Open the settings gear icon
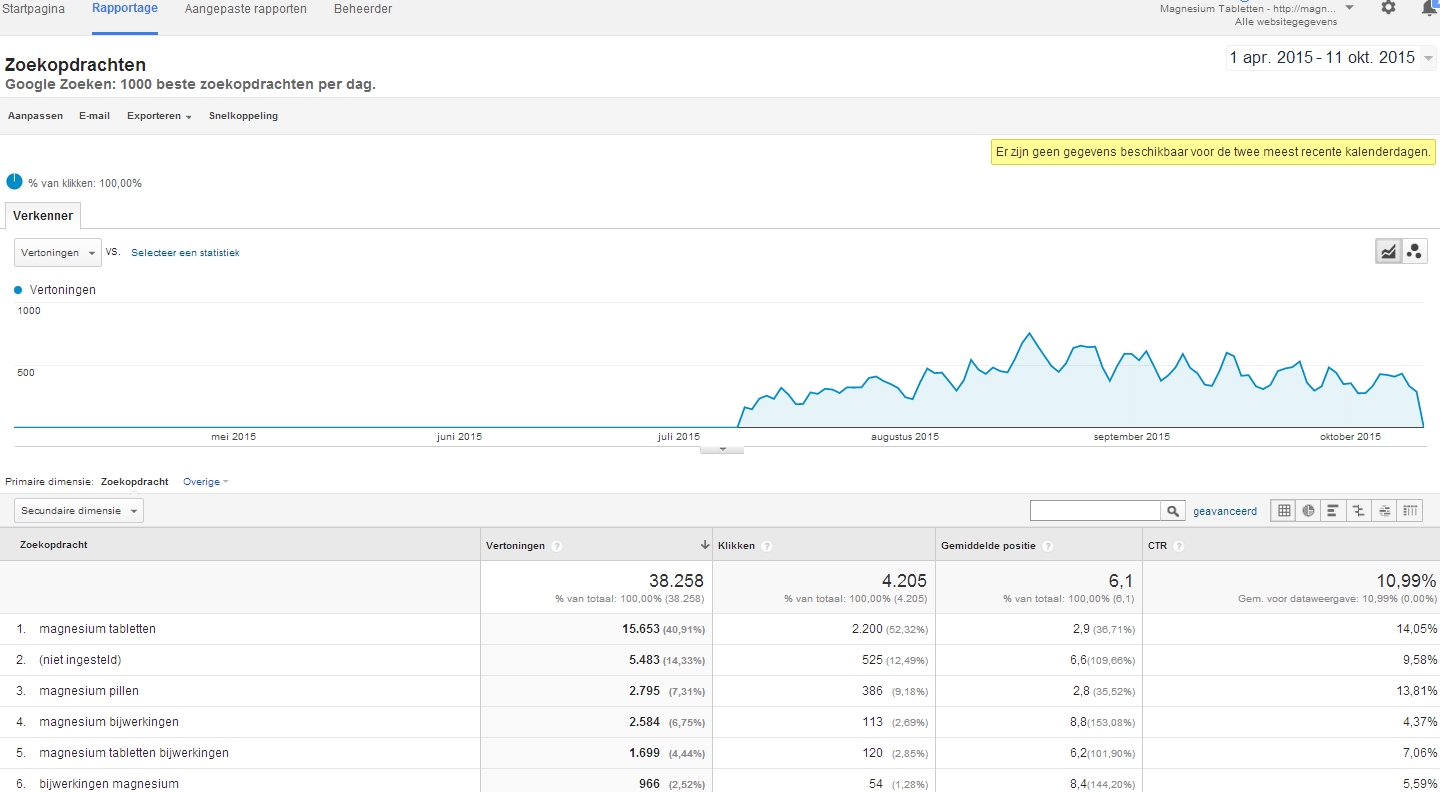This screenshot has height=792, width=1440. [1388, 7]
